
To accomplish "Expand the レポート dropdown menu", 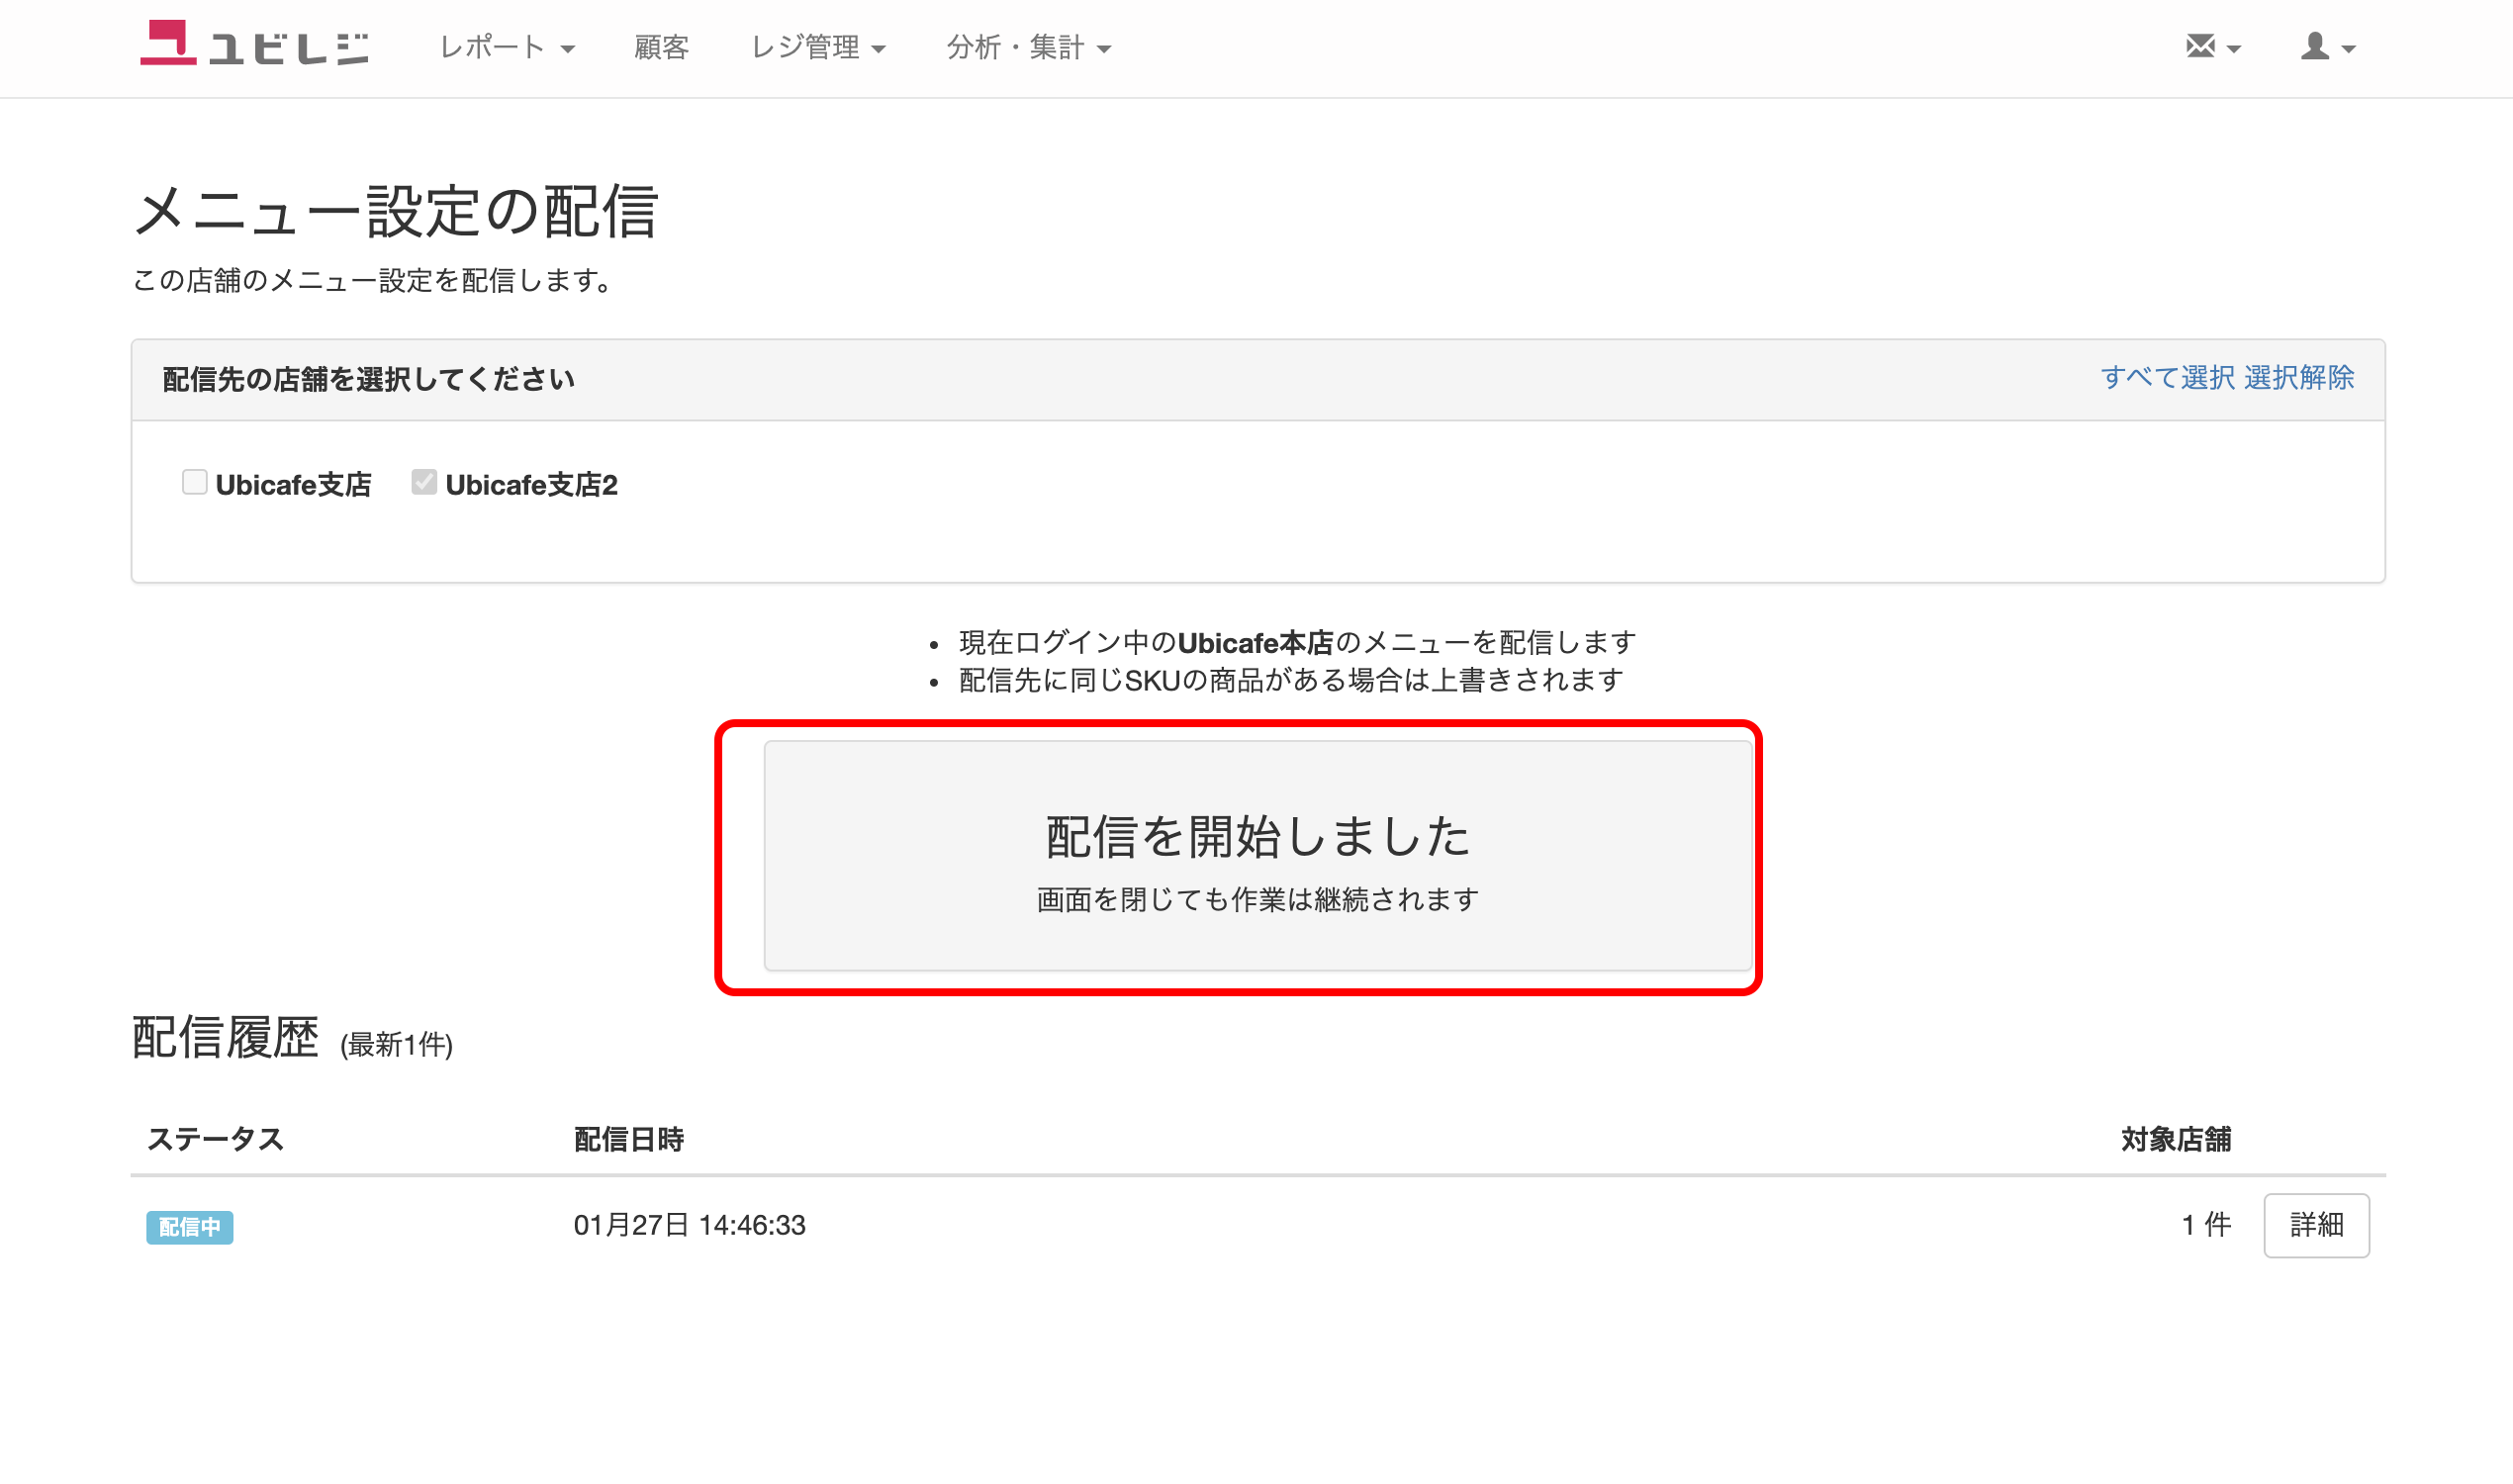I will [506, 47].
